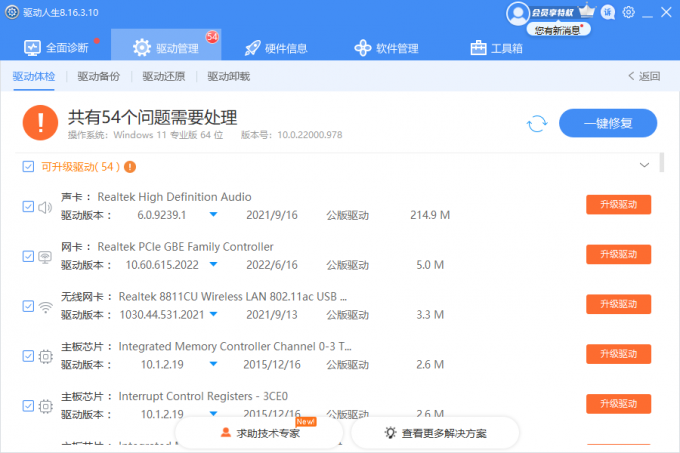Click size value 214.9 M
This screenshot has width=680, height=453.
point(430,215)
